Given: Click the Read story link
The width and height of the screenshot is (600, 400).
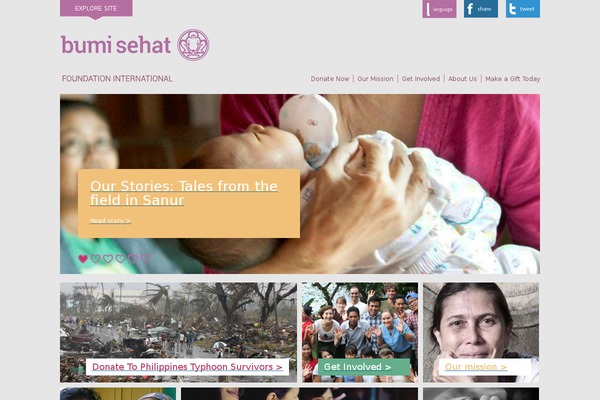Looking at the screenshot, I should point(110,221).
